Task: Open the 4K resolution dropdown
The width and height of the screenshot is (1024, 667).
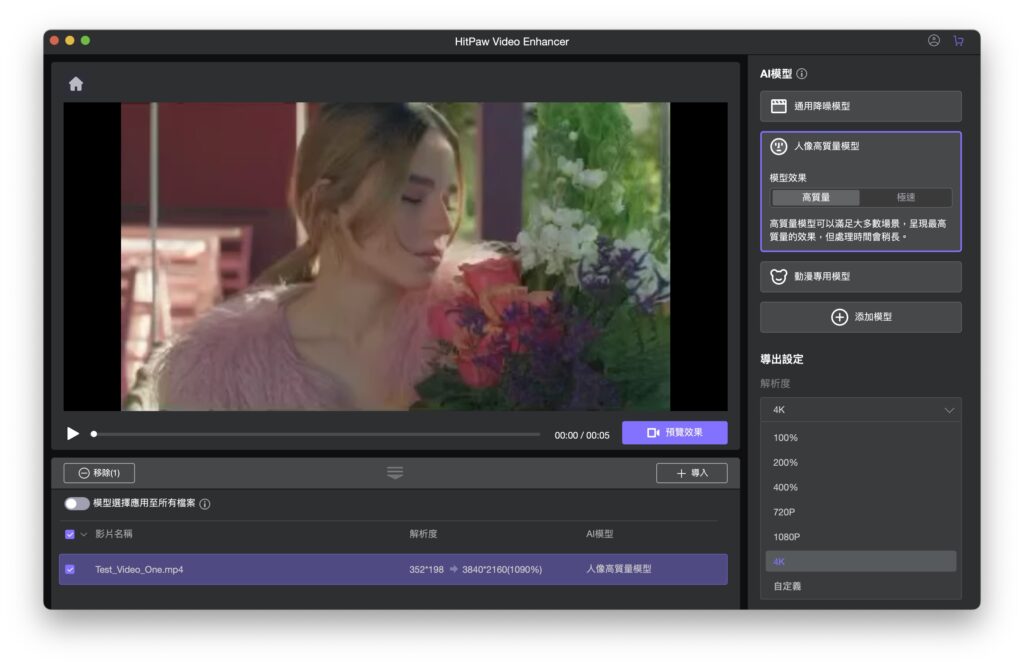Action: click(x=861, y=410)
